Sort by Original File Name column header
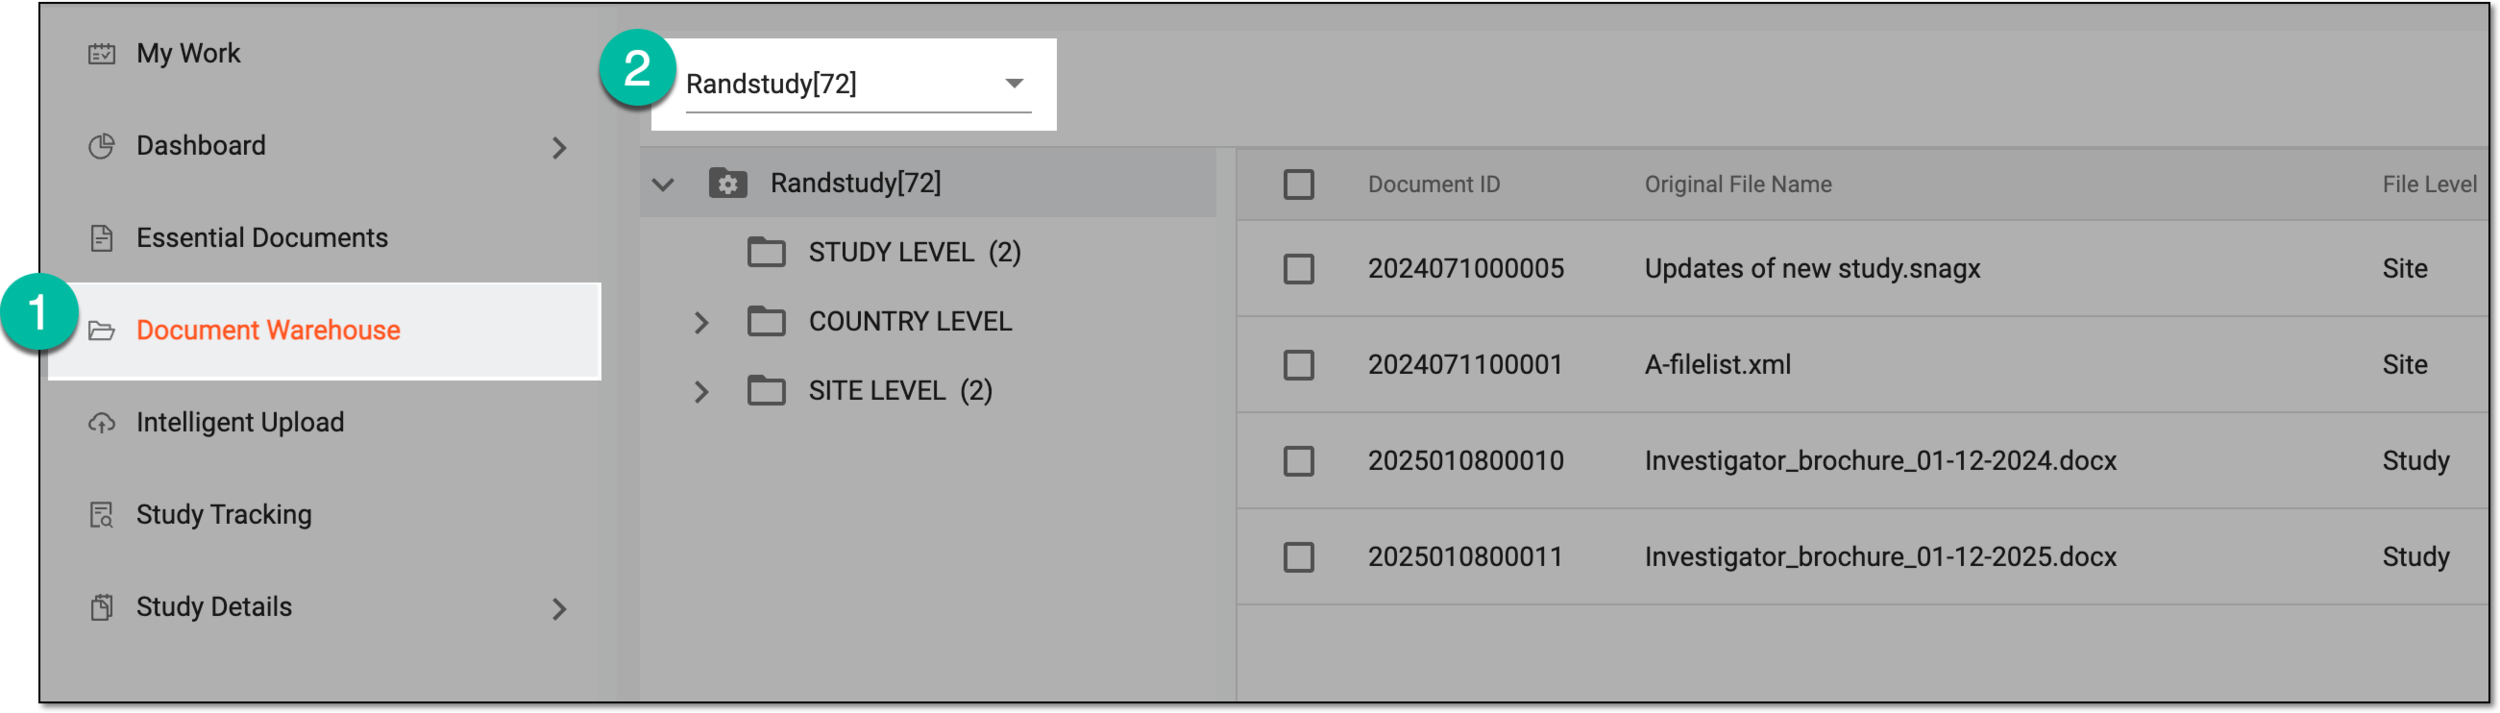Image resolution: width=2500 pixels, height=713 pixels. pyautogui.click(x=1738, y=184)
